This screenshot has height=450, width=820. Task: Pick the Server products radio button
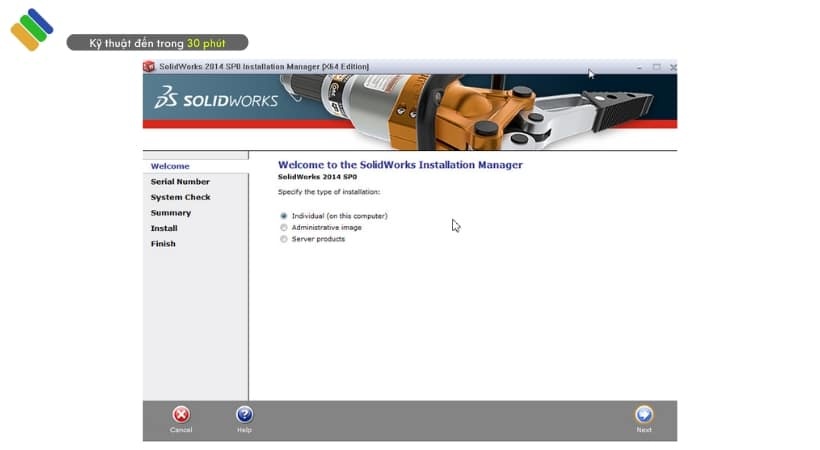pyautogui.click(x=283, y=239)
